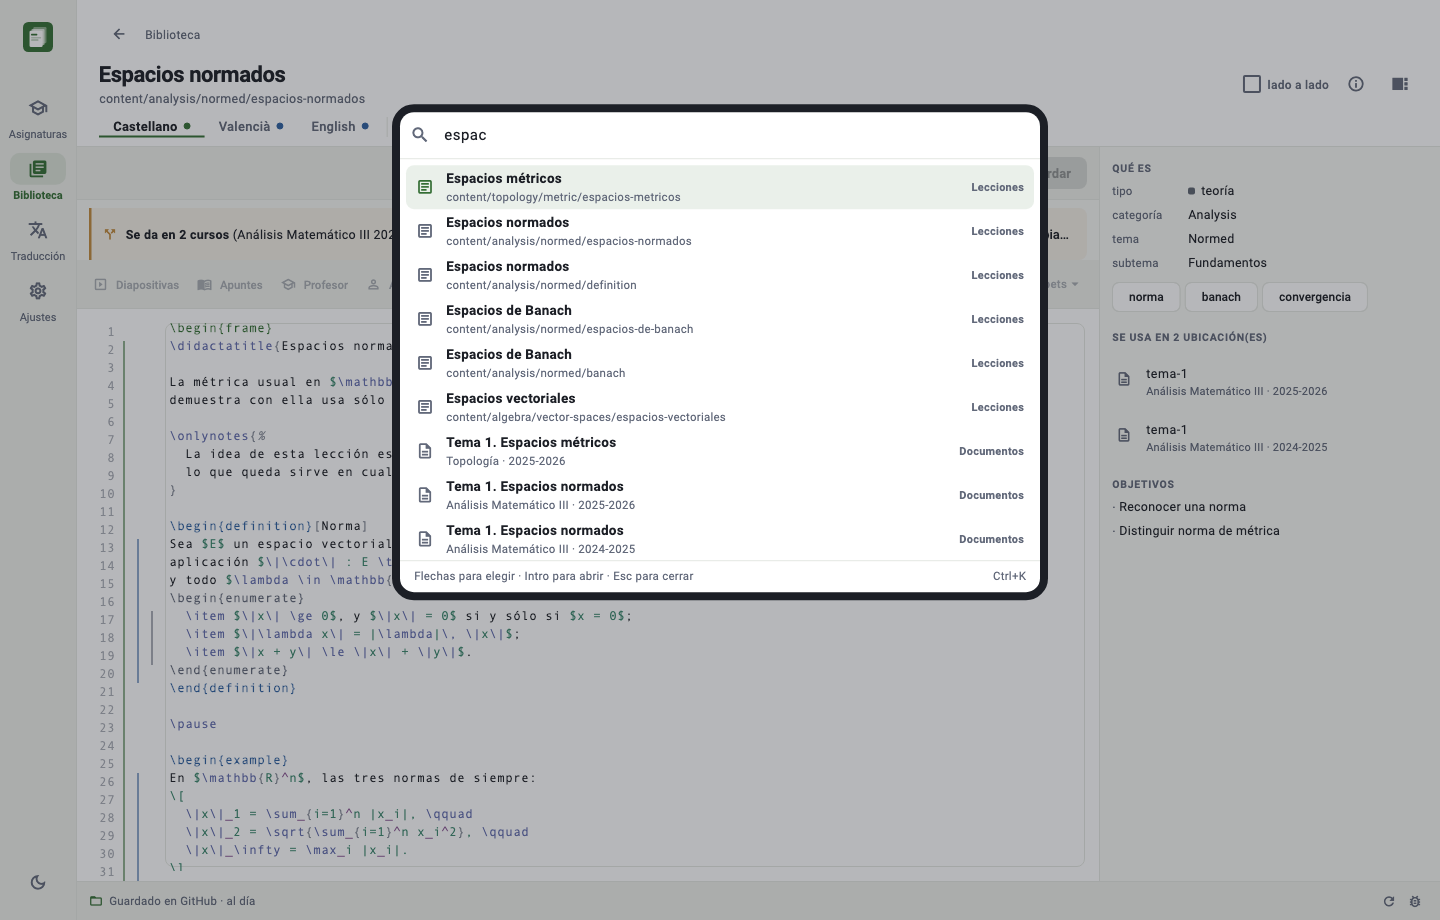Click the green app logo icon

(38, 37)
